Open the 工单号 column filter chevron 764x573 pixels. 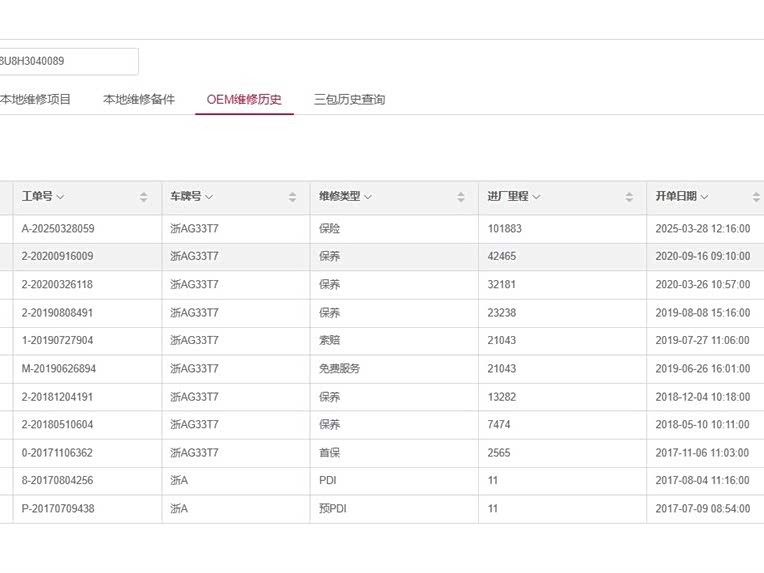tap(60, 197)
